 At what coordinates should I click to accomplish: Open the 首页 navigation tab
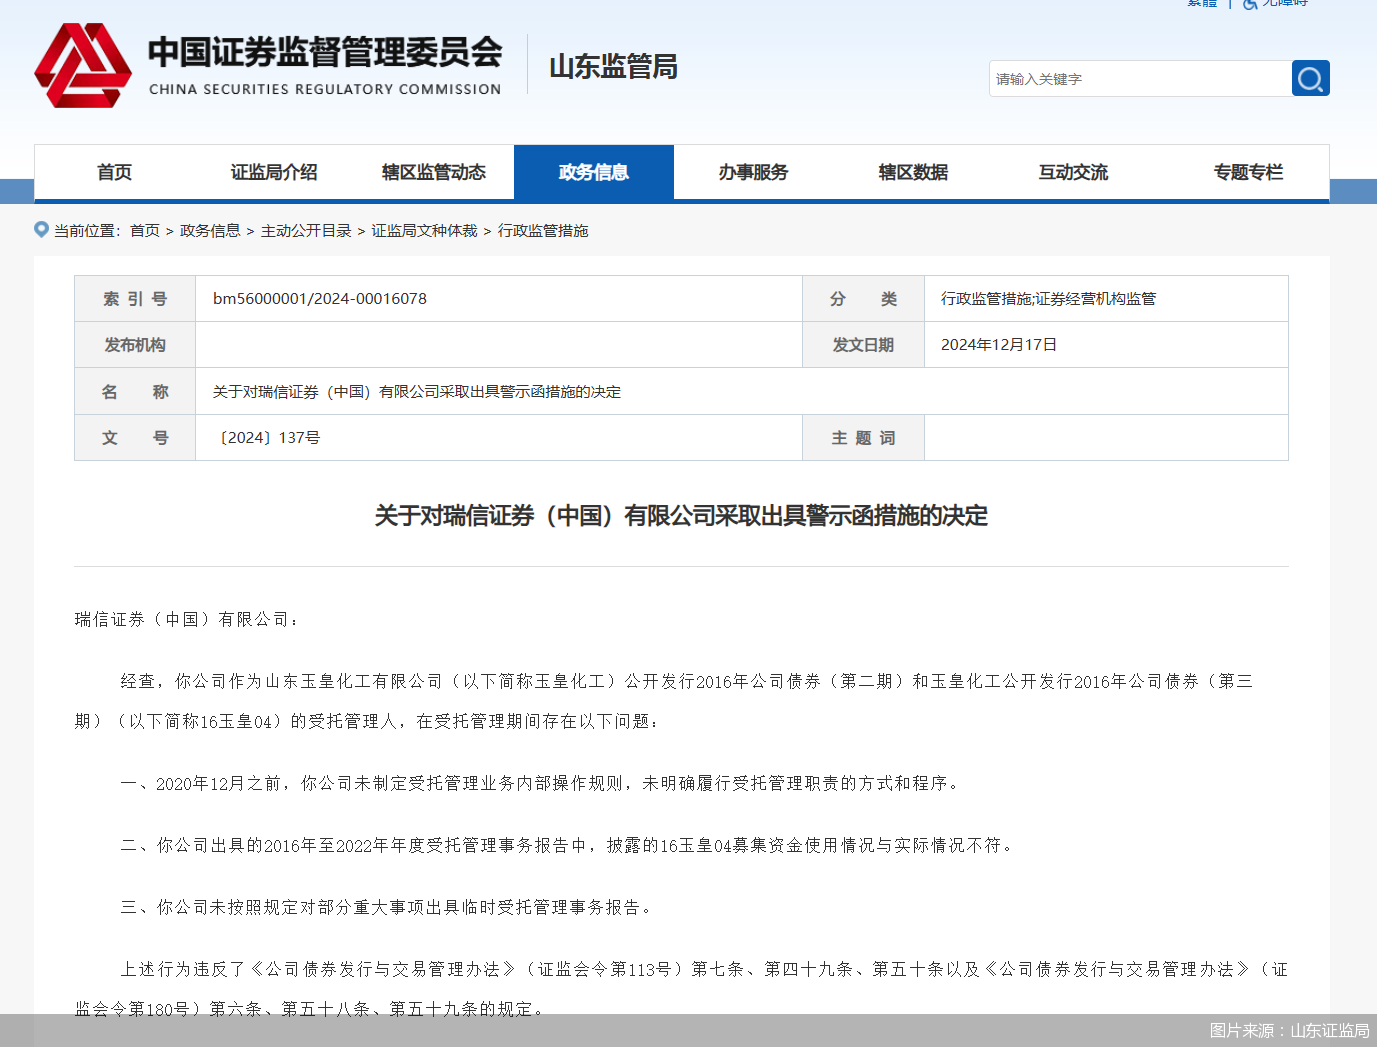click(x=114, y=172)
